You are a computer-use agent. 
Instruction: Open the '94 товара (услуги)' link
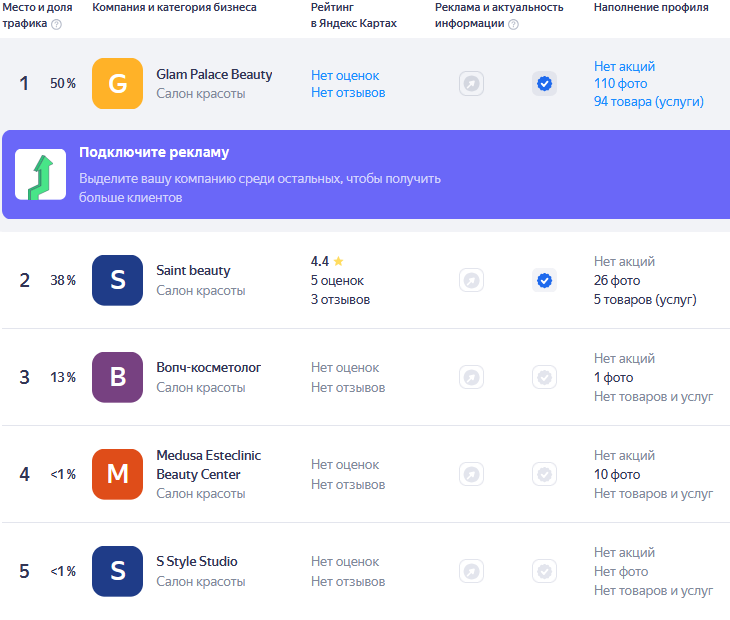[x=649, y=101]
